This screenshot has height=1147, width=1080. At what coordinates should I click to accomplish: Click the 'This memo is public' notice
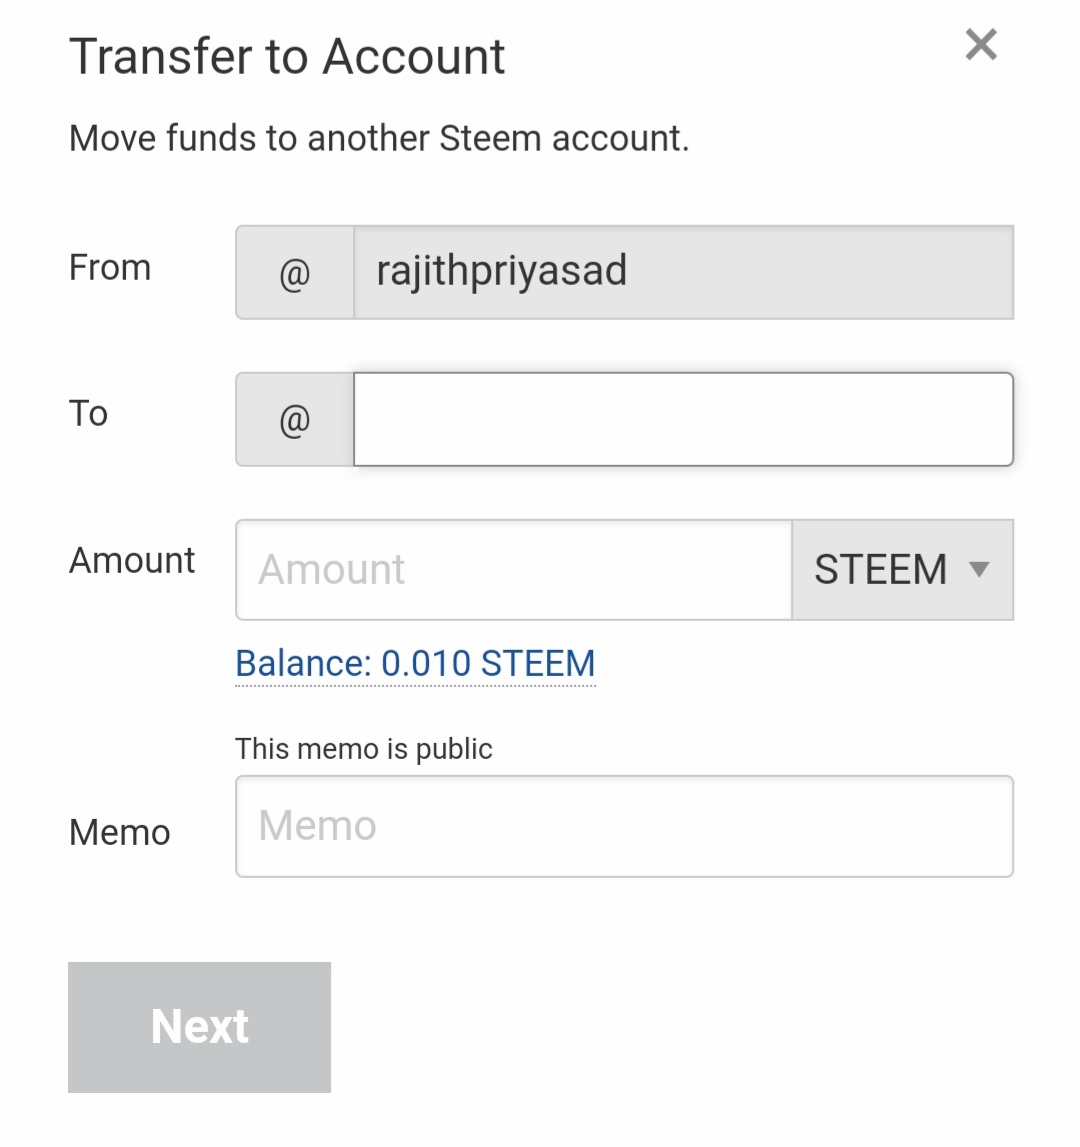coord(364,749)
